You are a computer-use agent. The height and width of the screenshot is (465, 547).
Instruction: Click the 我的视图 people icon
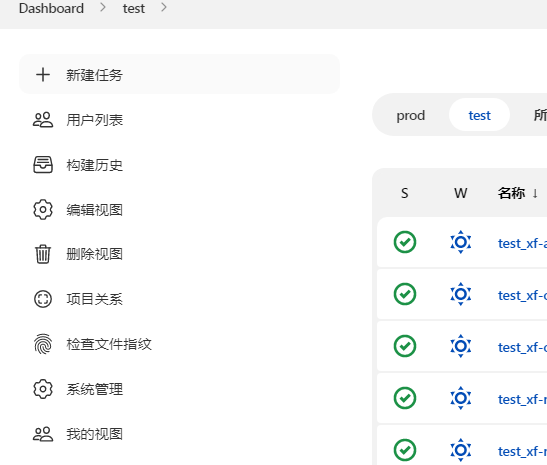tap(43, 434)
